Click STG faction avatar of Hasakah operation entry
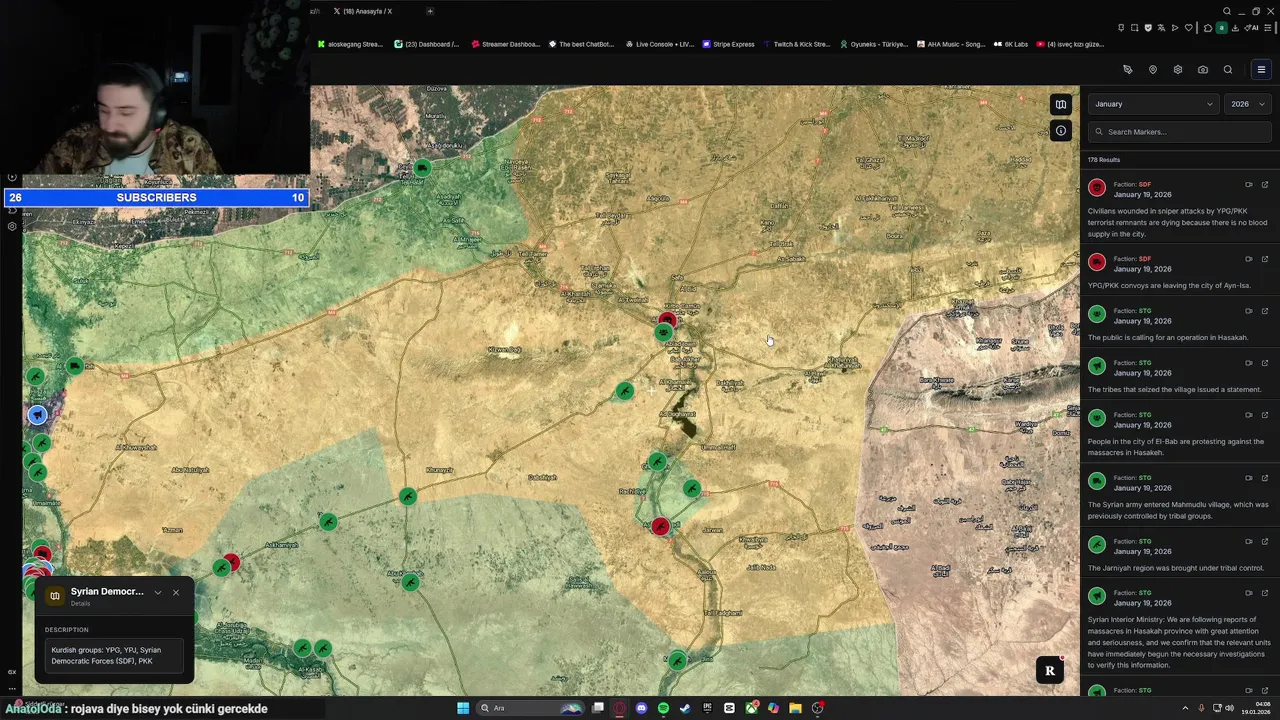This screenshot has height=720, width=1280. (1097, 314)
